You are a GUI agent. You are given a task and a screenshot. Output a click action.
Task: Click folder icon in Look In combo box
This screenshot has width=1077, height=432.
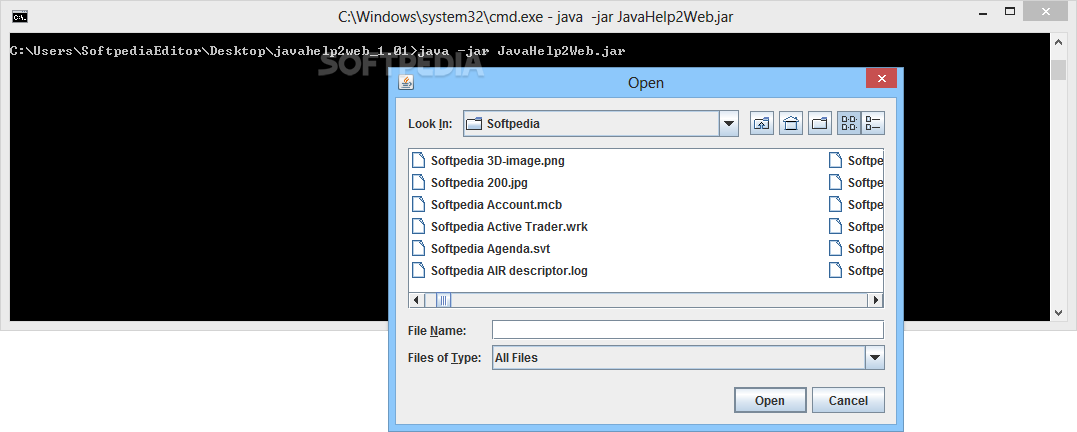(474, 124)
